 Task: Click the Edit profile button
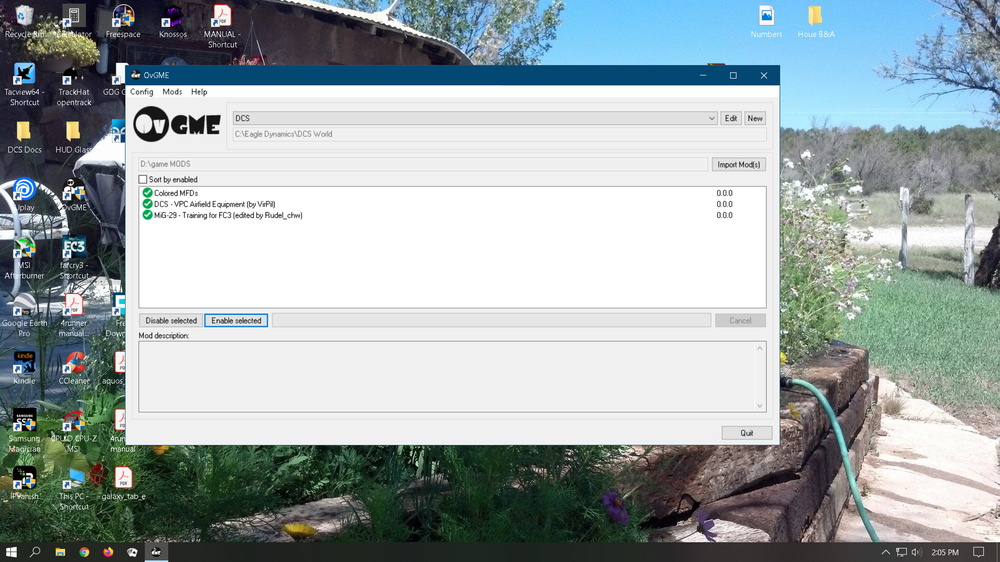(731, 118)
